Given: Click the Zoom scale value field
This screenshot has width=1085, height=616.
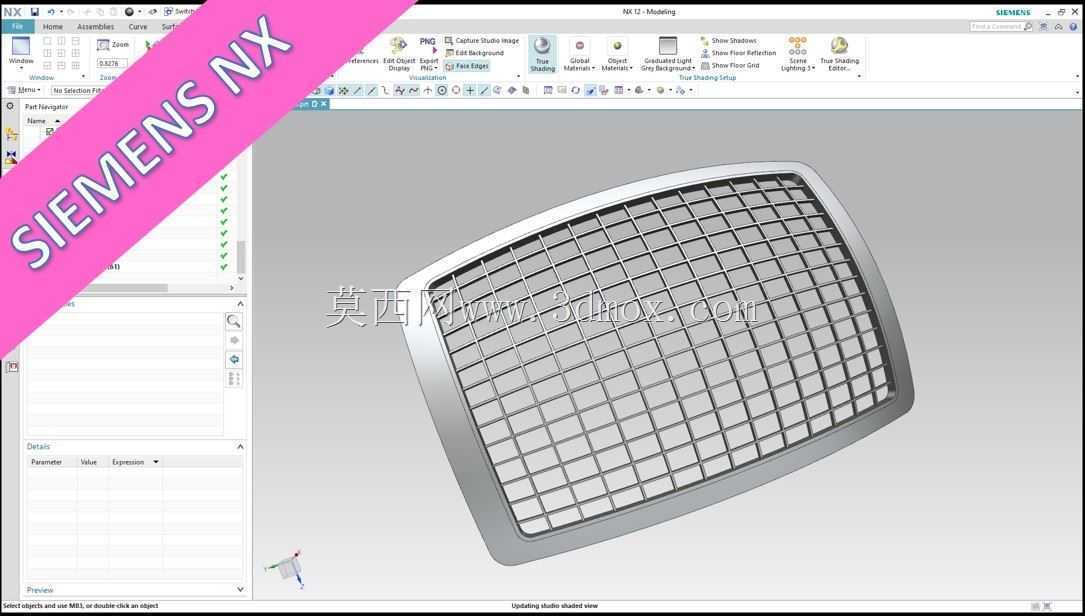Looking at the screenshot, I should pyautogui.click(x=111, y=63).
